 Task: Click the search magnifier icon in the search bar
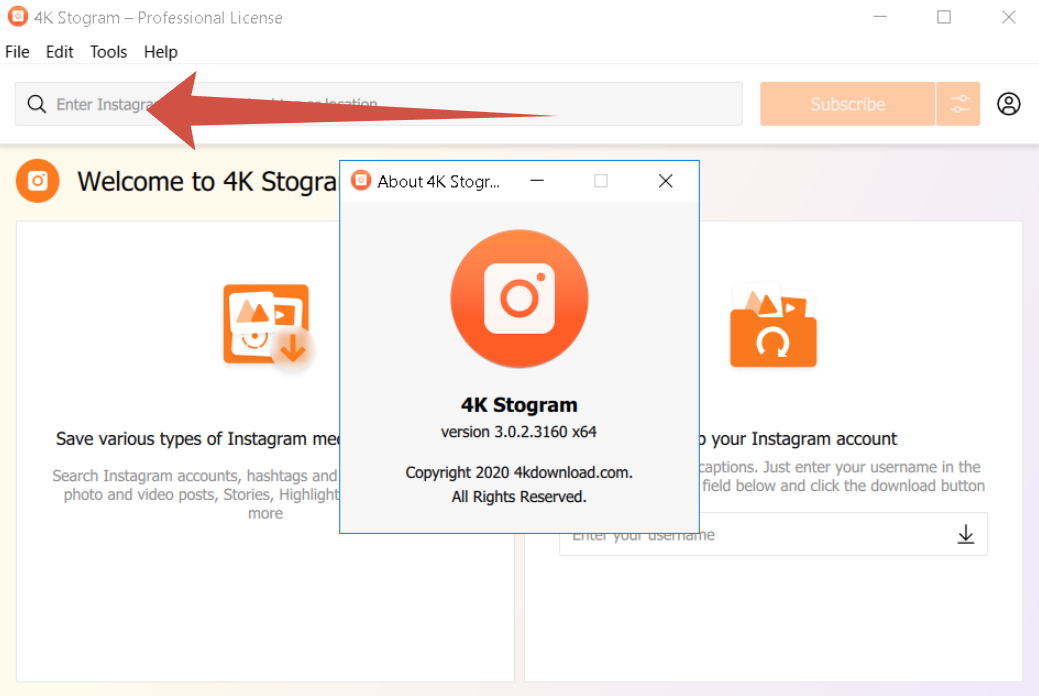[x=37, y=104]
